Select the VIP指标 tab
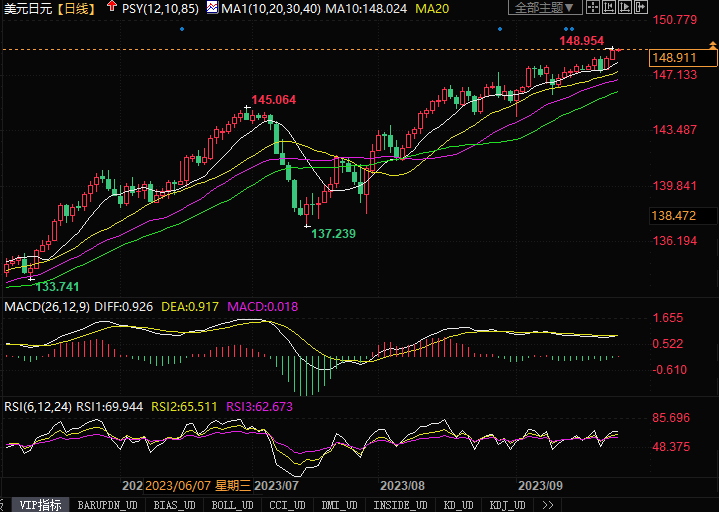 pyautogui.click(x=40, y=505)
